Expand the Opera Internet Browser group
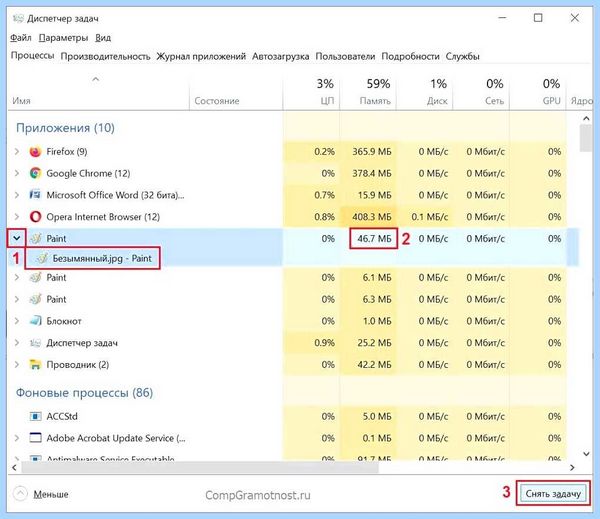The width and height of the screenshot is (600, 519). pyautogui.click(x=17, y=217)
